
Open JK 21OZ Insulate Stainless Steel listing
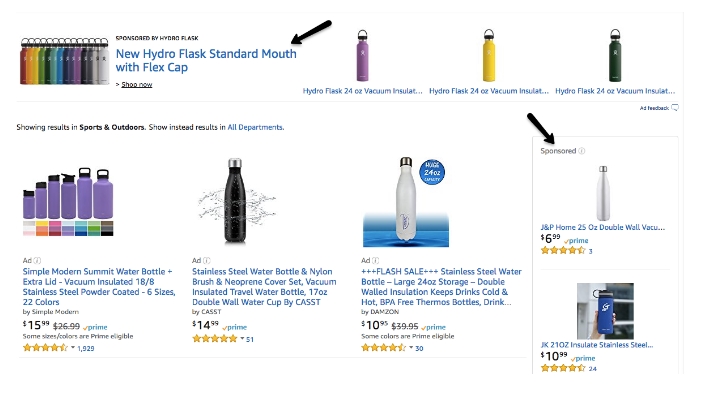[x=597, y=344]
